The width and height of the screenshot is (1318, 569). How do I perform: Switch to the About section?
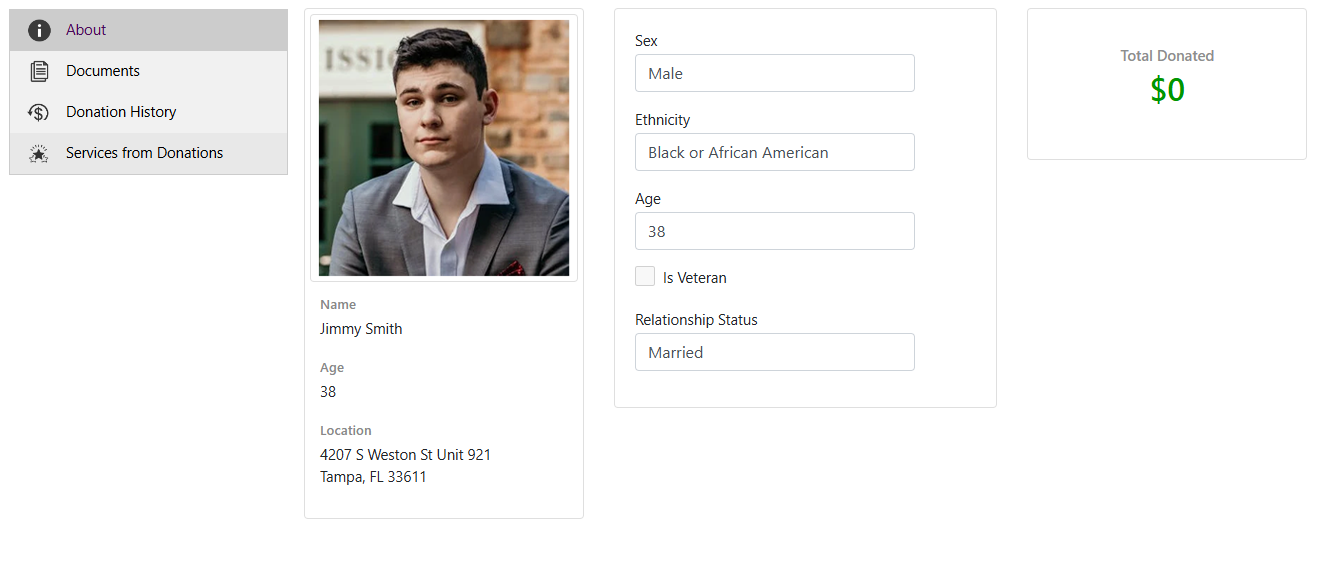pos(86,30)
